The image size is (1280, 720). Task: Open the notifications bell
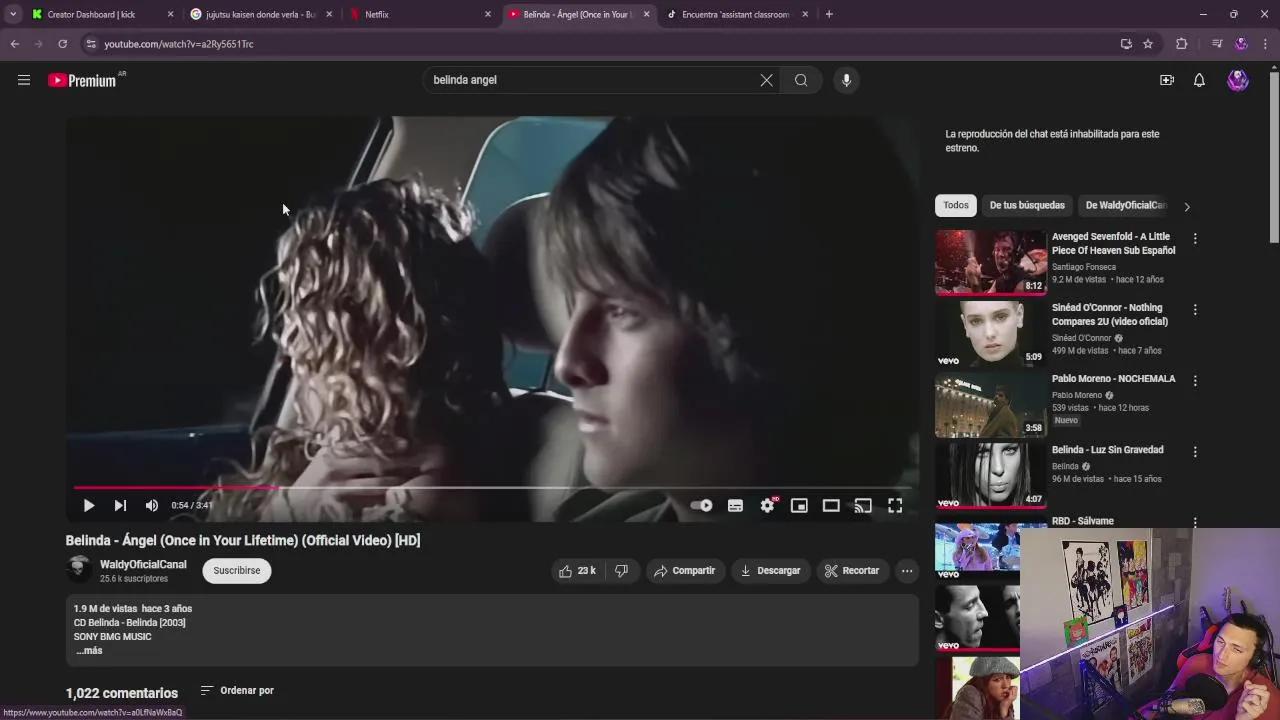pyautogui.click(x=1199, y=80)
